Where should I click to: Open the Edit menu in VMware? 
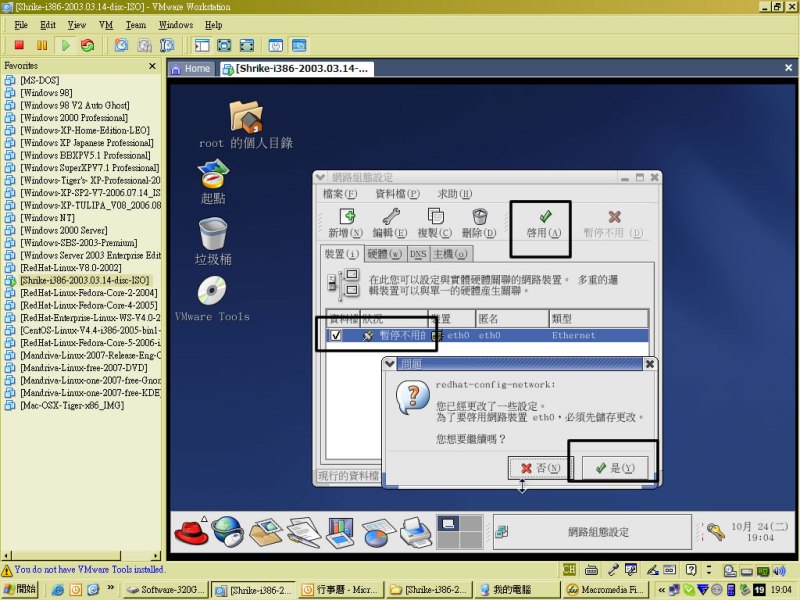click(x=48, y=25)
